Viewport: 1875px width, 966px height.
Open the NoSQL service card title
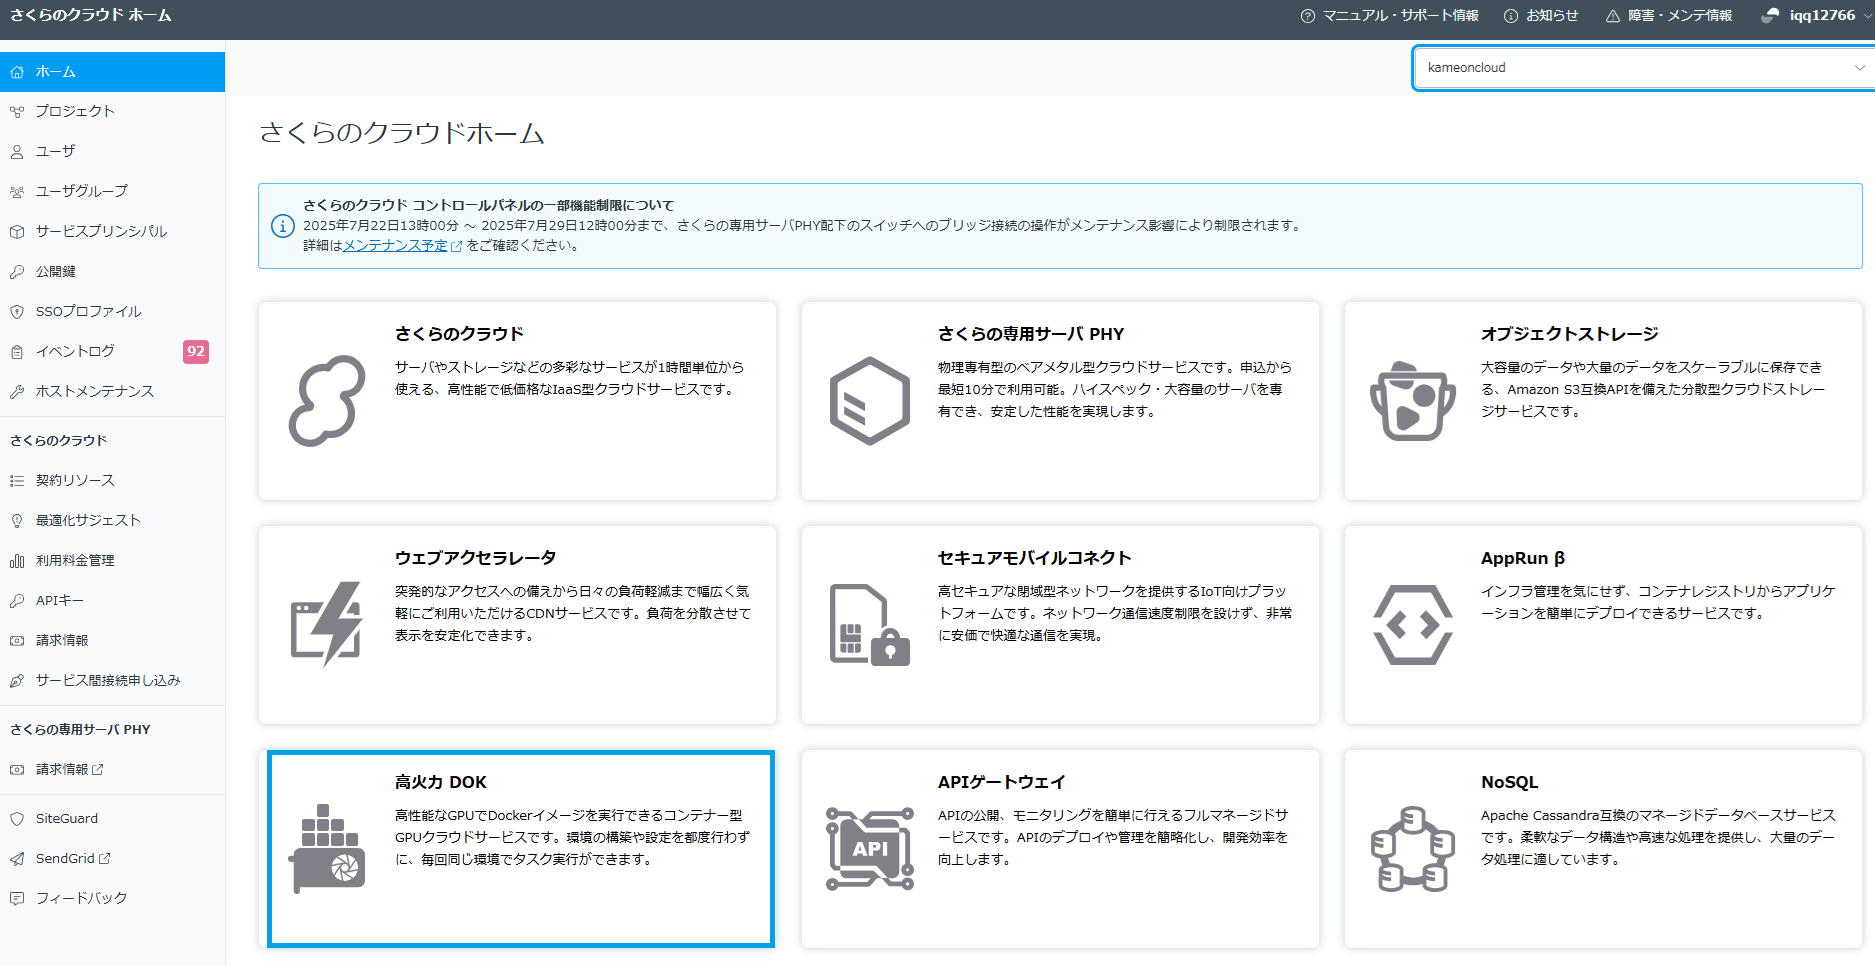(x=1510, y=782)
